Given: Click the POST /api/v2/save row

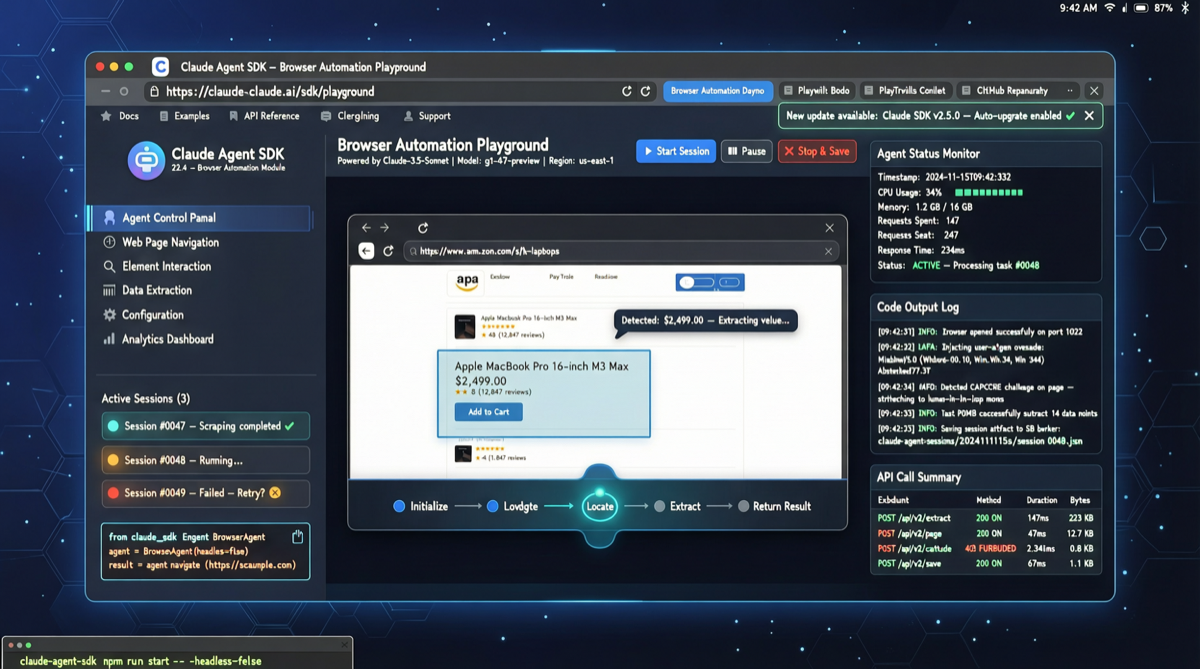Looking at the screenshot, I should coord(987,564).
